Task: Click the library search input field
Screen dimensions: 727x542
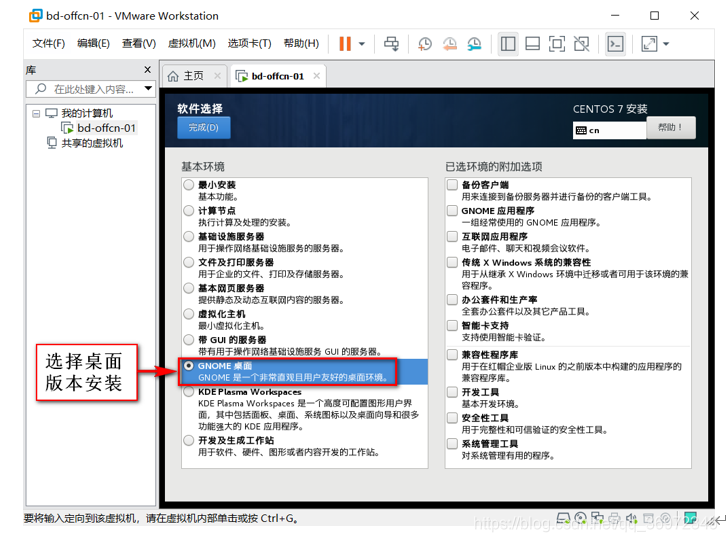Action: pos(89,89)
